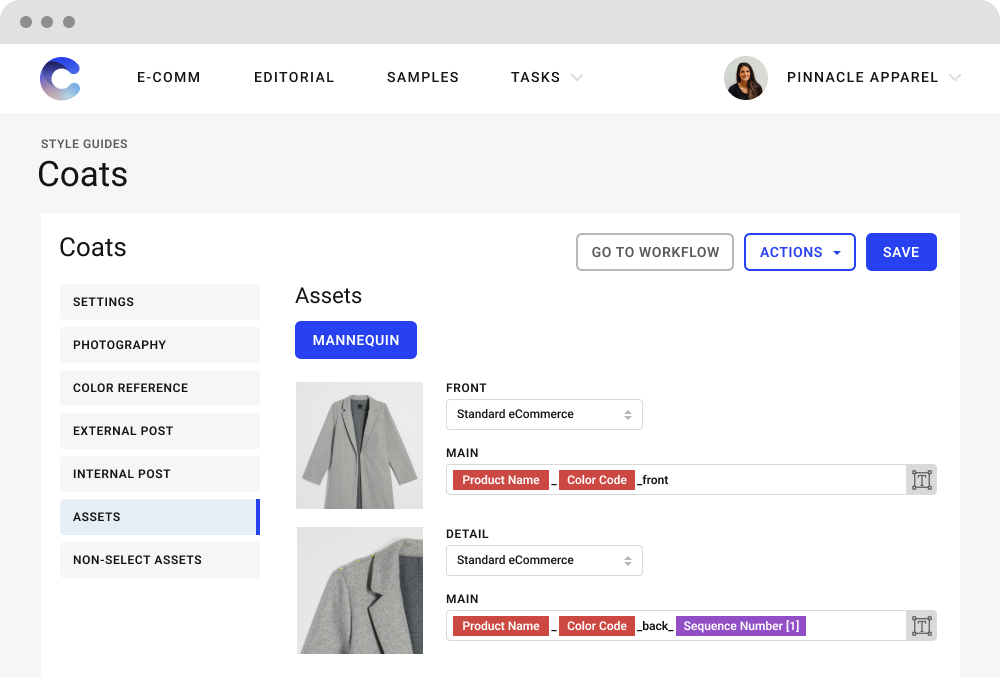The width and height of the screenshot is (1000, 677).
Task: Click the Sequence Number token chip
Action: point(740,625)
